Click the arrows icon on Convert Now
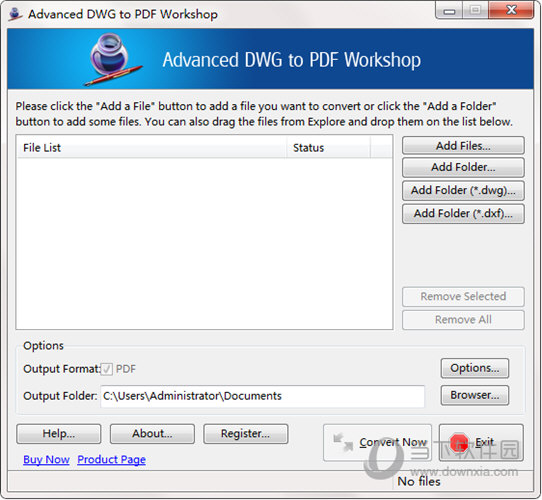Screen dimensions: 542x500 tap(343, 443)
